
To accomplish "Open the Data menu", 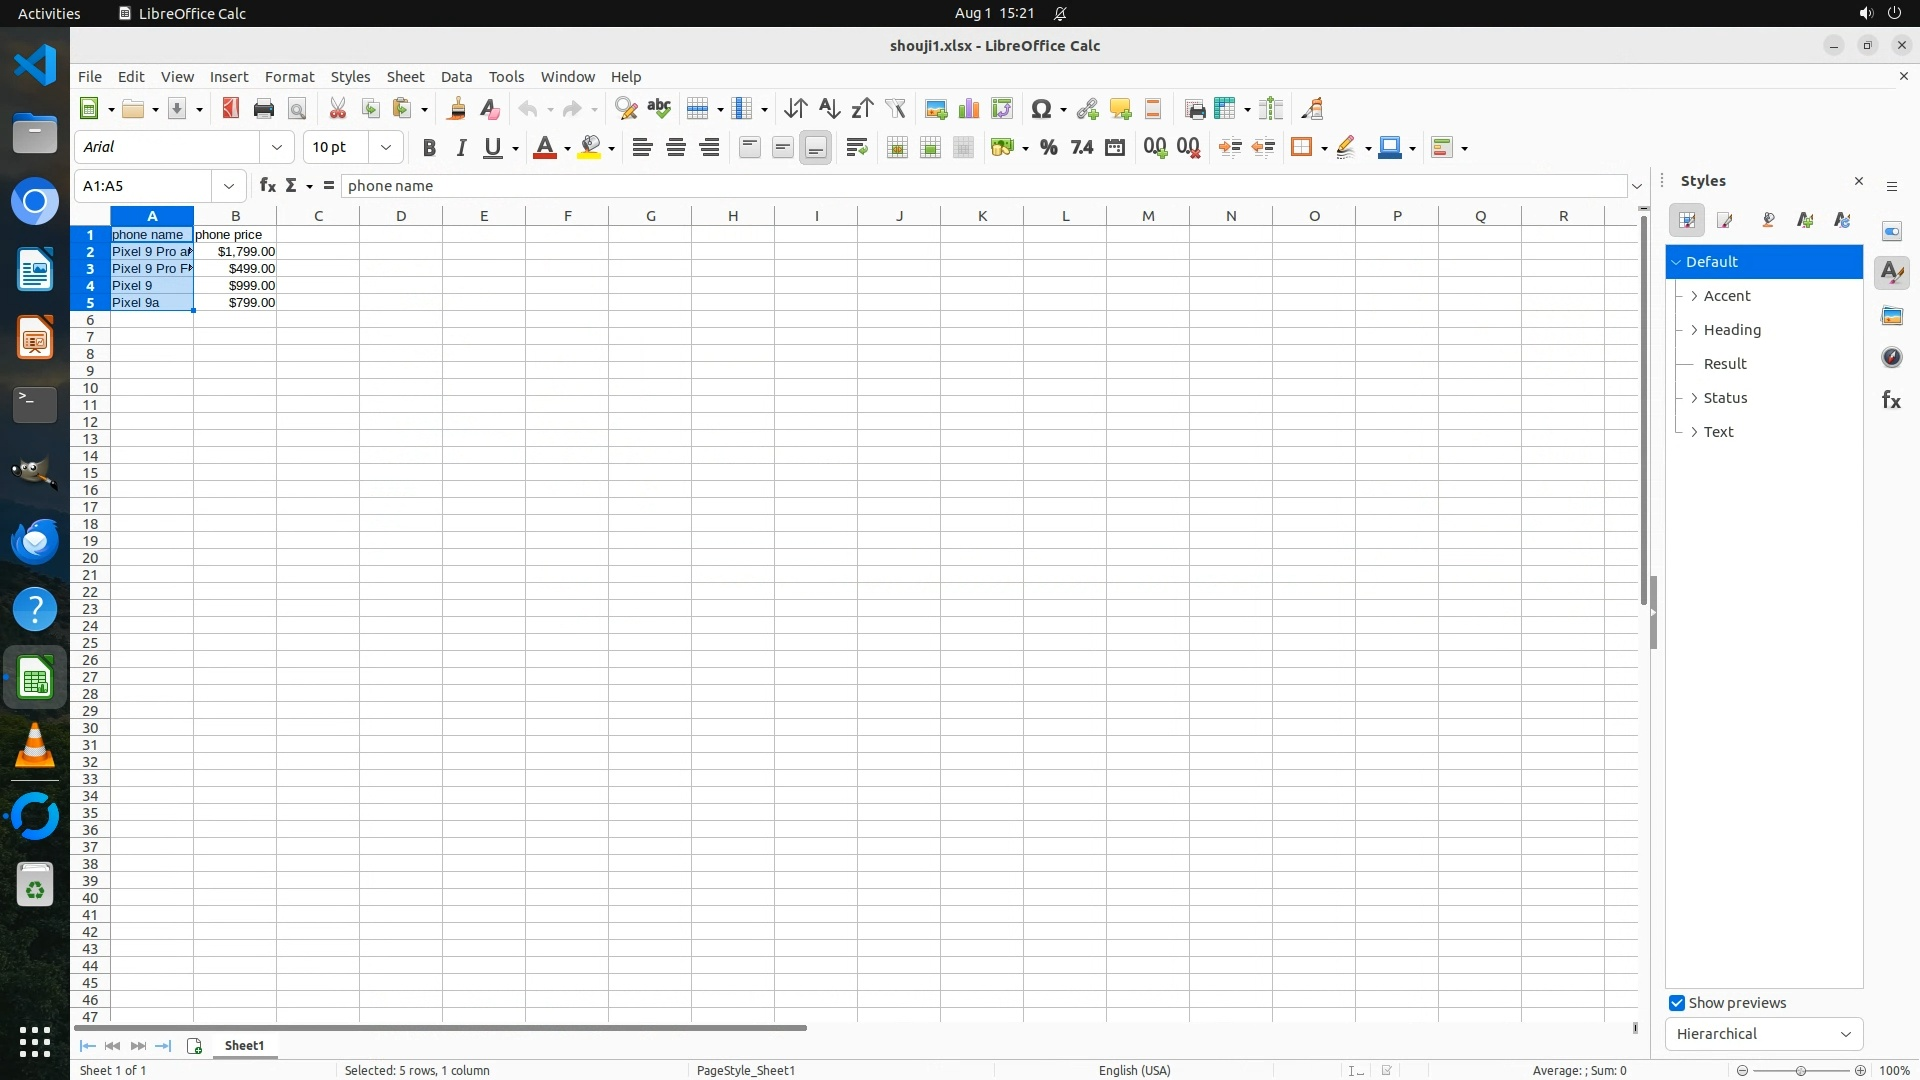I will [456, 77].
